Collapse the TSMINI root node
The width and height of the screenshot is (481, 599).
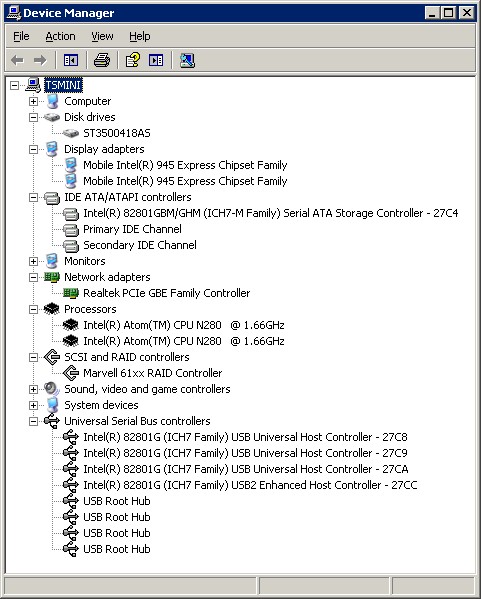(15, 85)
